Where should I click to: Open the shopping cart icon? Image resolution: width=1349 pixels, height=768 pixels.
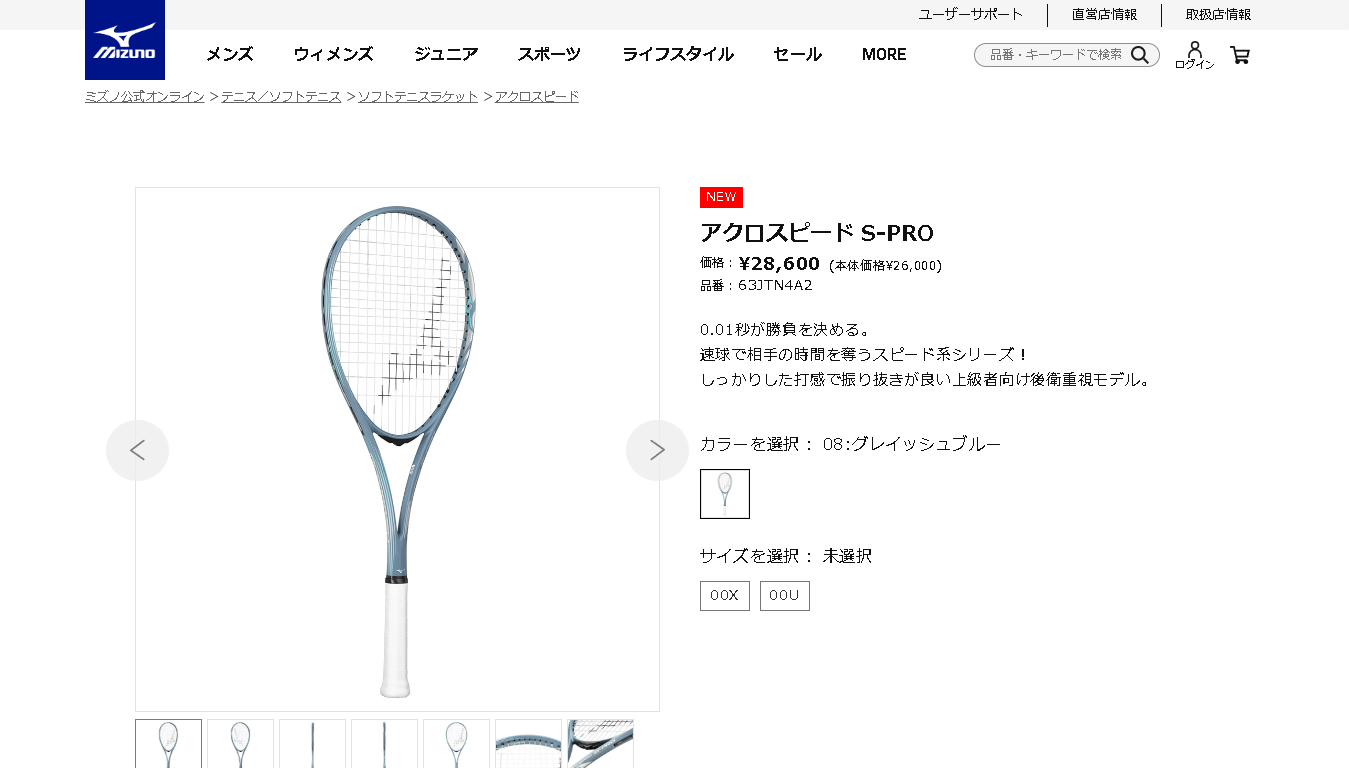coord(1240,55)
